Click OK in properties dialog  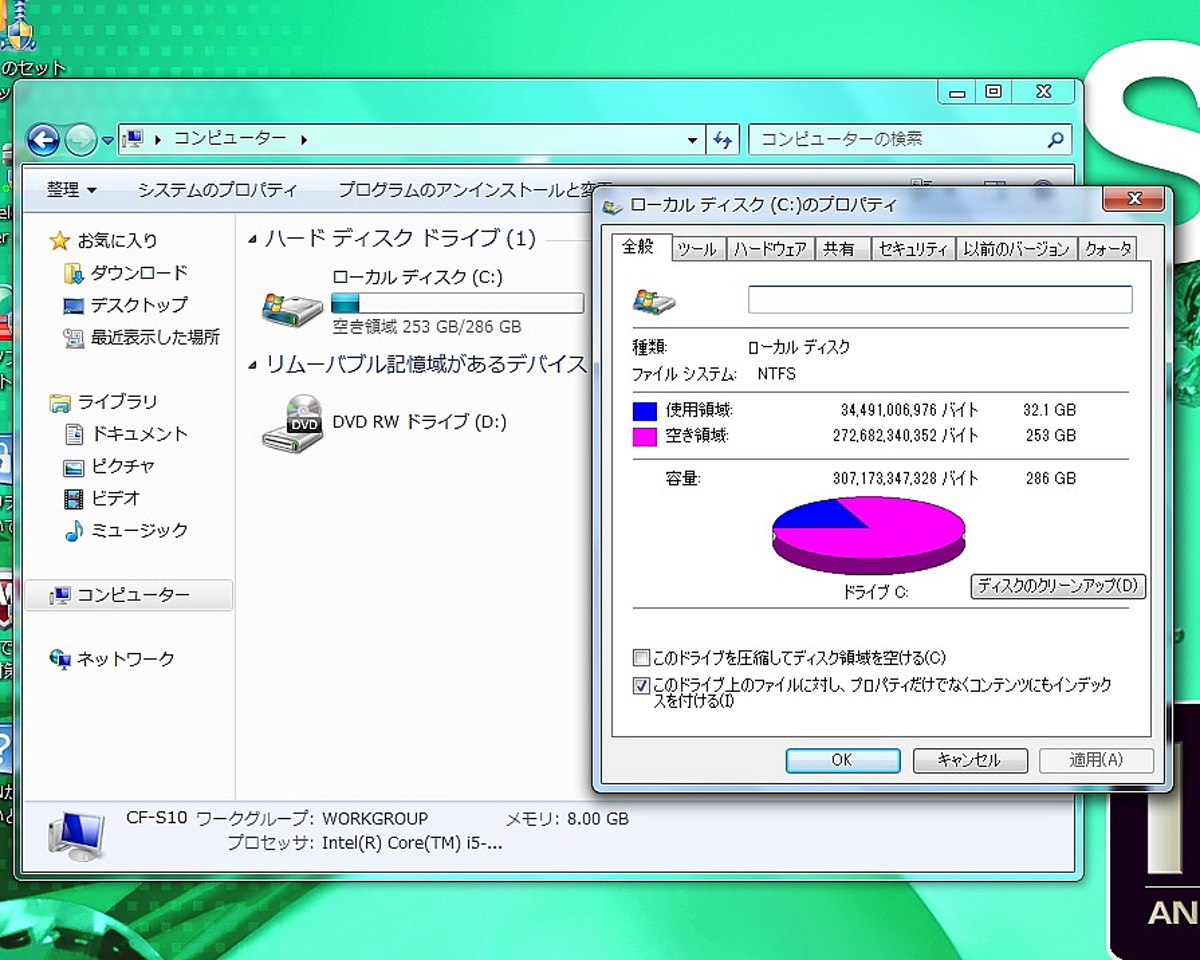click(843, 761)
